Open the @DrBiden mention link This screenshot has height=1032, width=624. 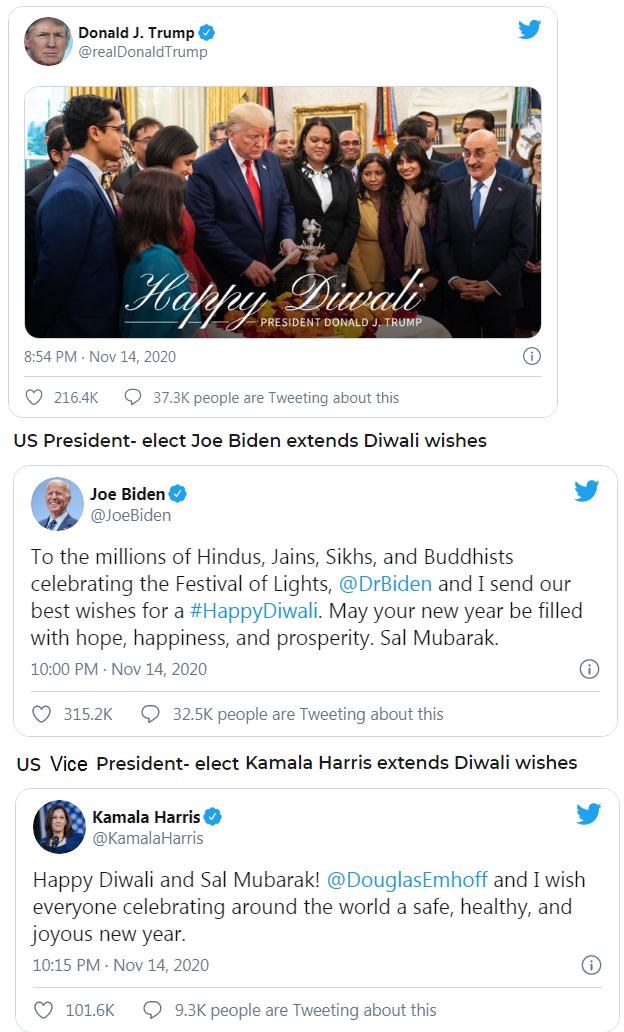pyautogui.click(x=388, y=583)
